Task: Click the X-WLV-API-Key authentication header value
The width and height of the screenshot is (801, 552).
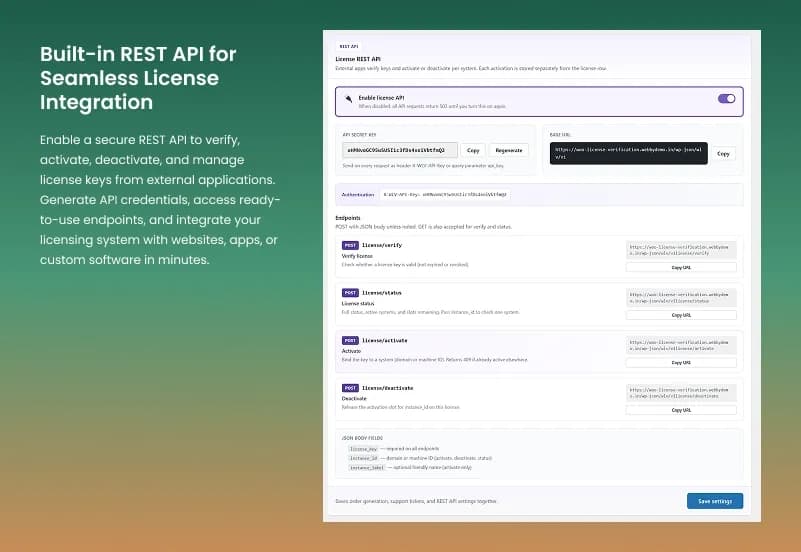Action: 445,195
